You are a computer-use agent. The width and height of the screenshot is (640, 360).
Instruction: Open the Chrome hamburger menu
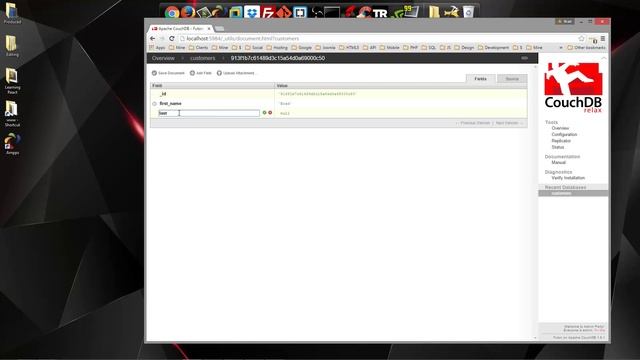click(x=603, y=38)
